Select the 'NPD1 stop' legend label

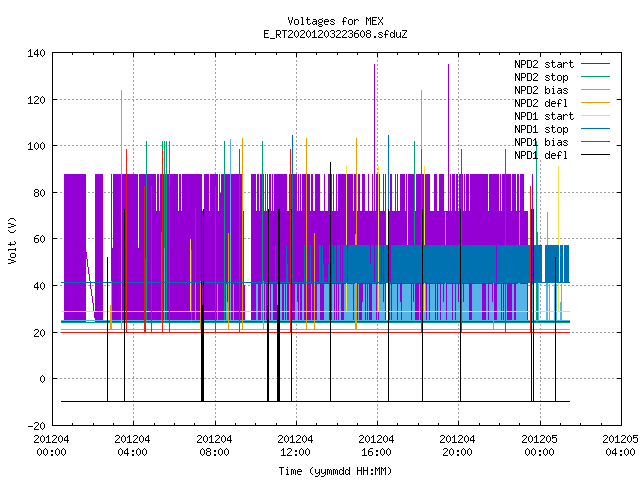click(x=541, y=129)
